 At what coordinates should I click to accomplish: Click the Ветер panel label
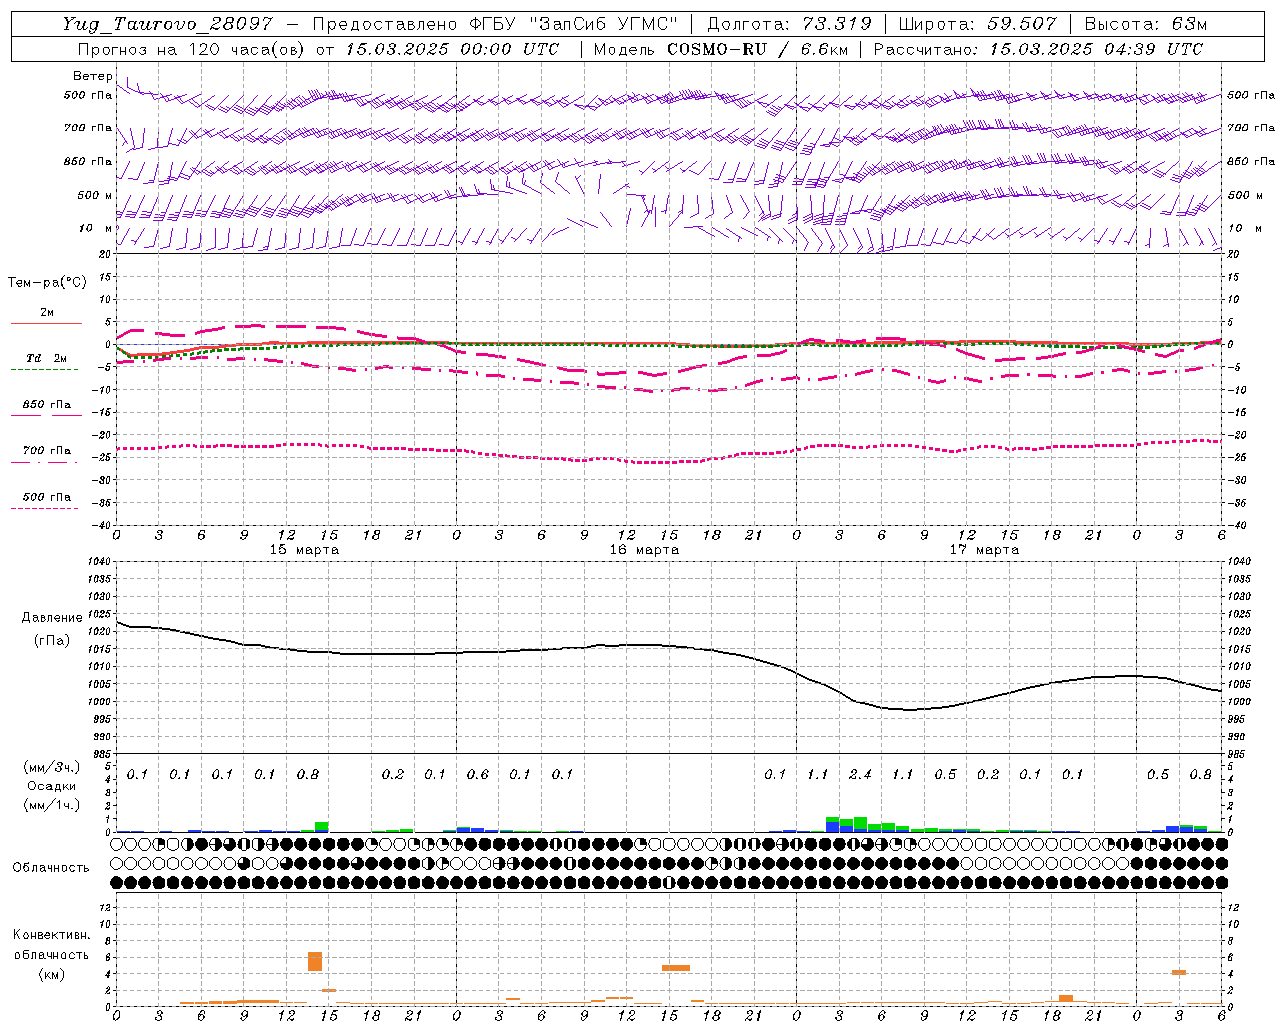pyautogui.click(x=92, y=76)
